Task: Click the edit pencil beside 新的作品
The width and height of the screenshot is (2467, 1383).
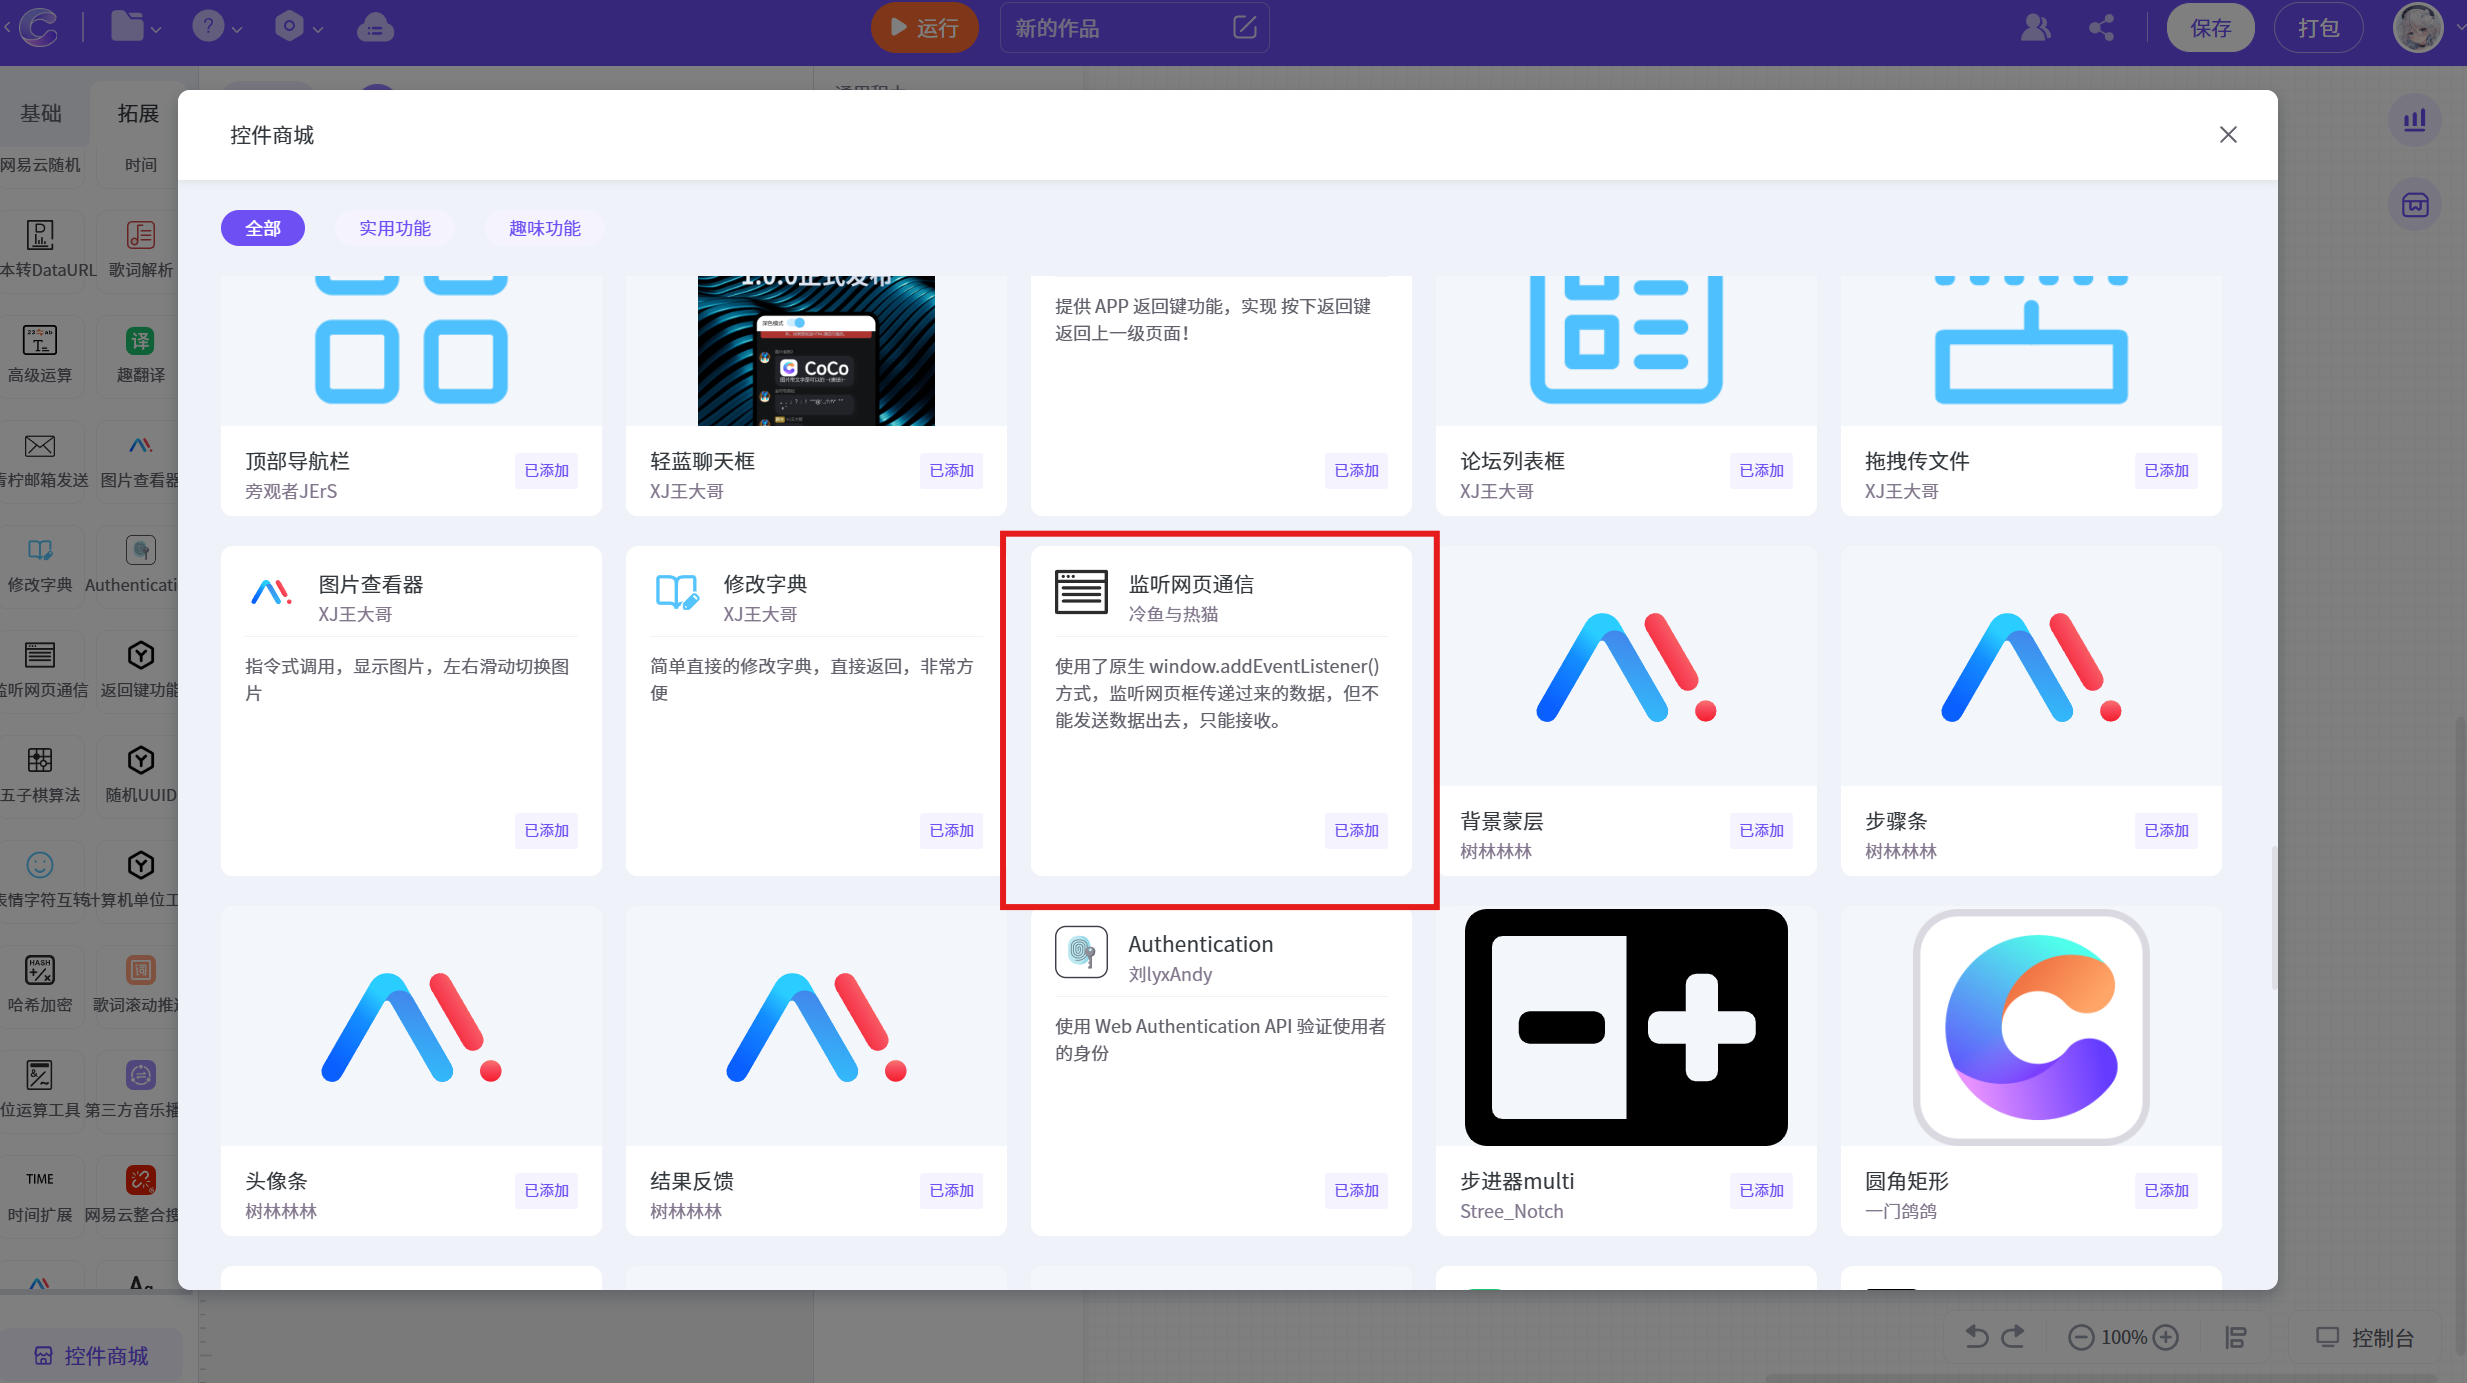Action: pos(1244,28)
